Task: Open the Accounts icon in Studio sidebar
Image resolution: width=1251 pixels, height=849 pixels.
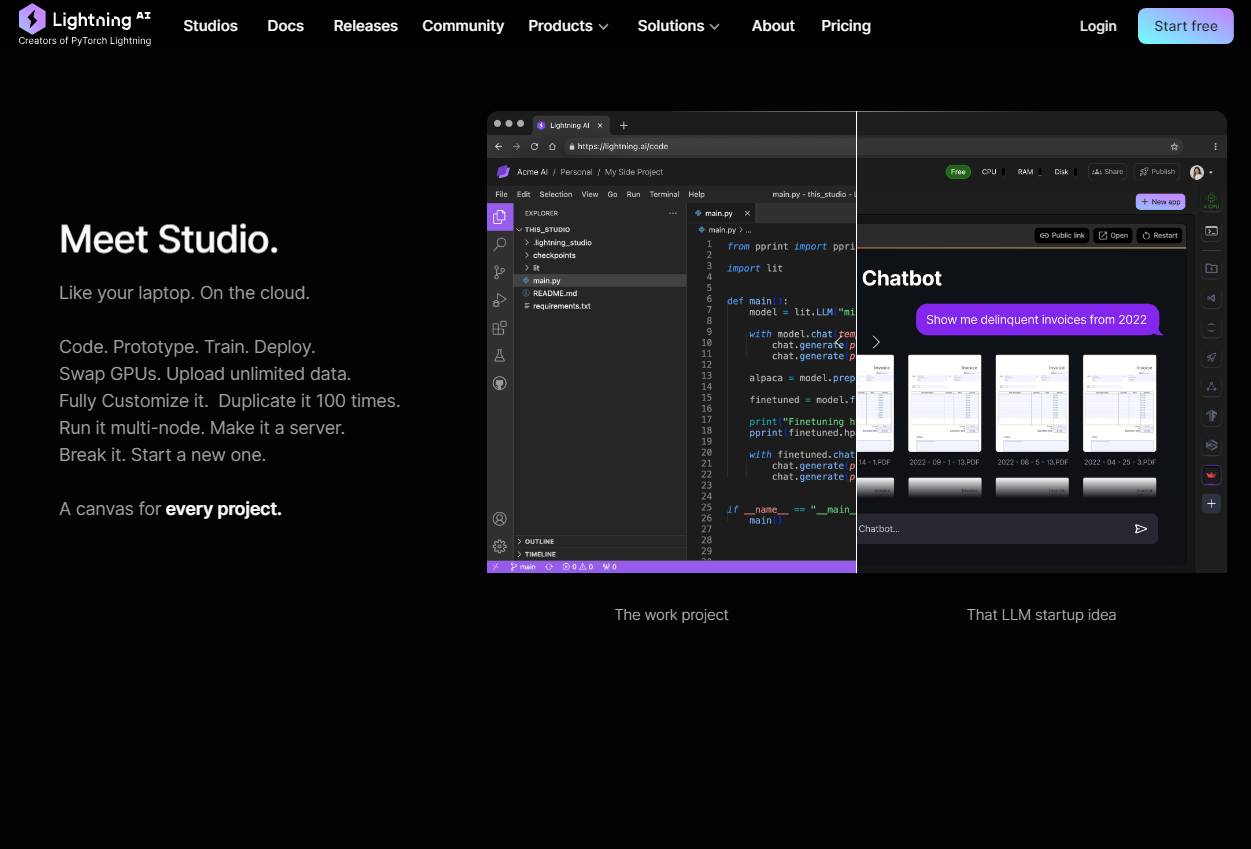Action: (500, 519)
